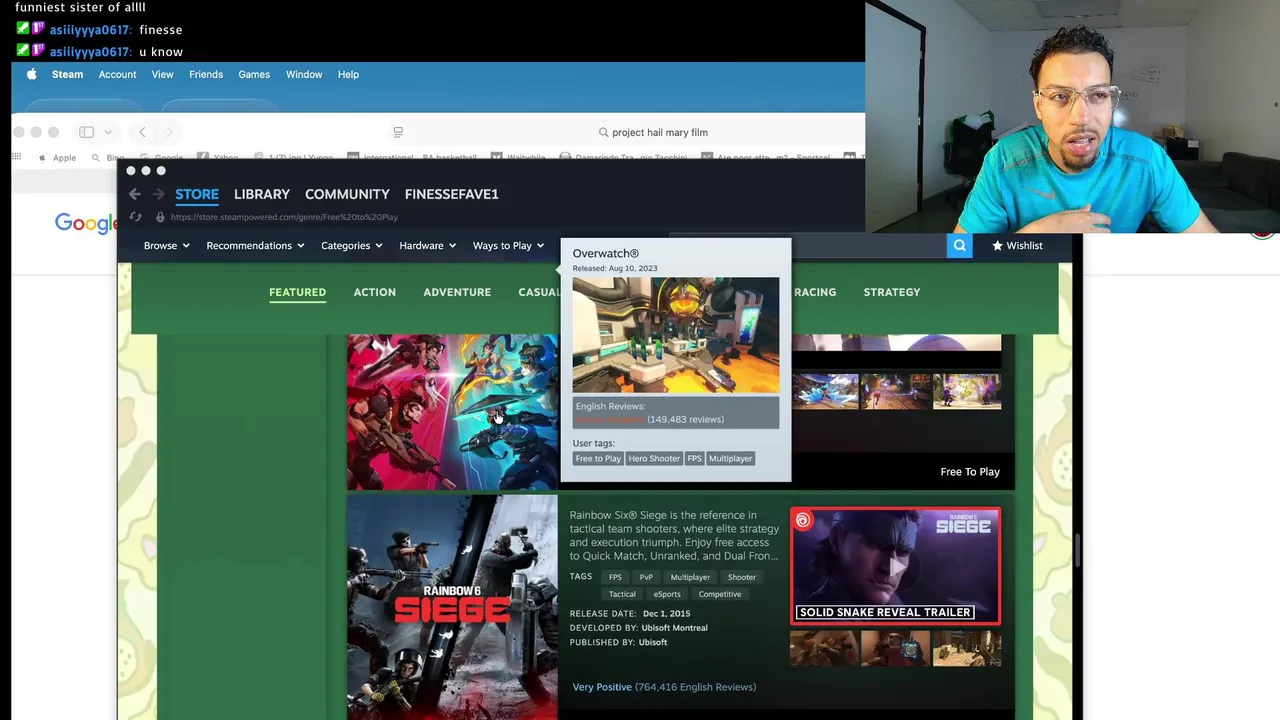This screenshot has width=1280, height=720.
Task: Click the blue Steam store search button
Action: pos(959,245)
